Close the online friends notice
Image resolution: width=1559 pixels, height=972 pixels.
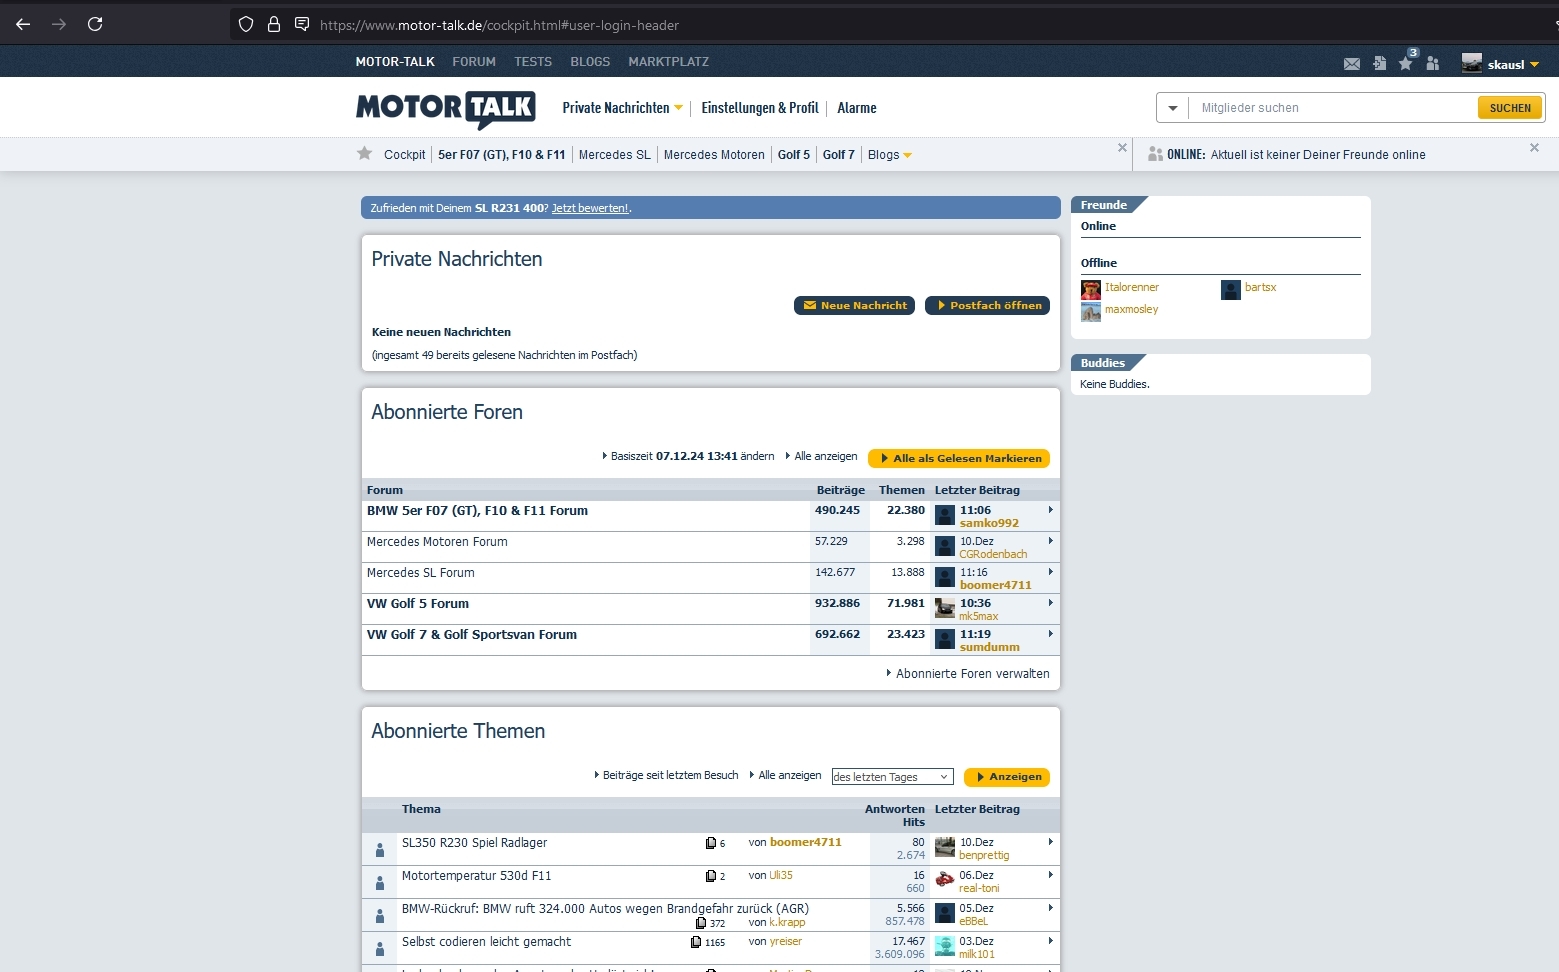point(1534,147)
